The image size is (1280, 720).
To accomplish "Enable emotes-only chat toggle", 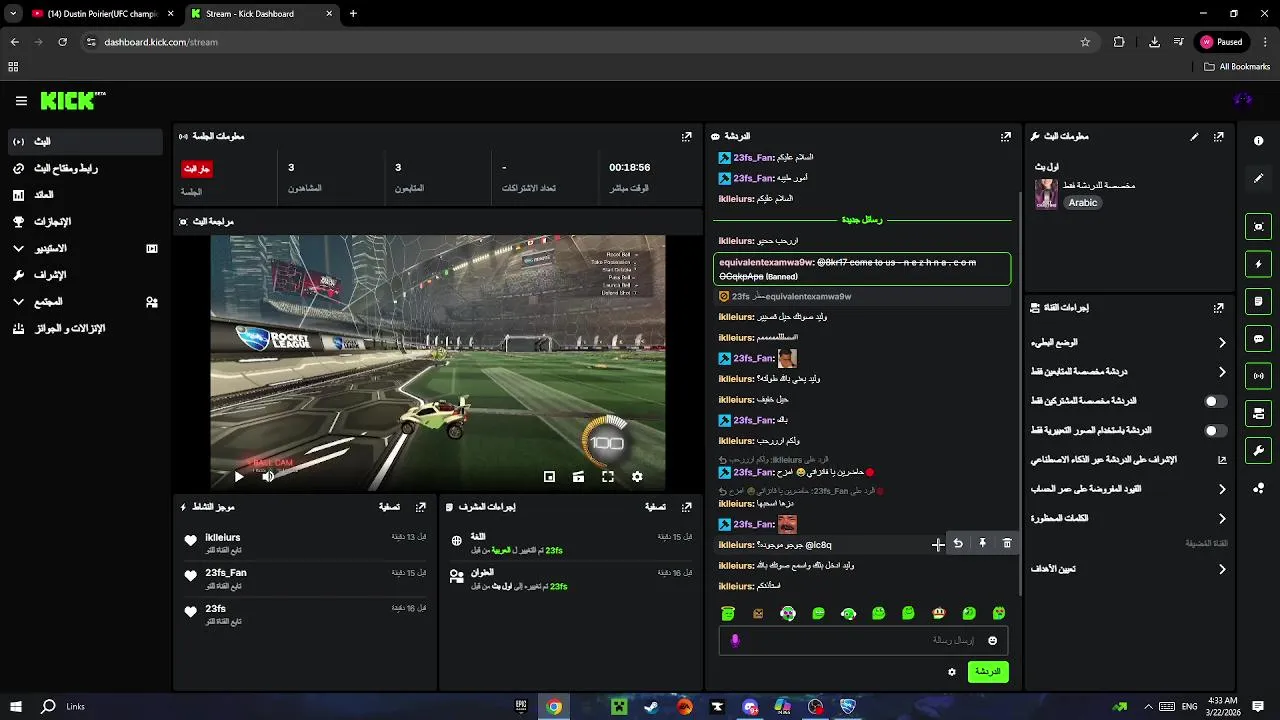I will [1215, 431].
